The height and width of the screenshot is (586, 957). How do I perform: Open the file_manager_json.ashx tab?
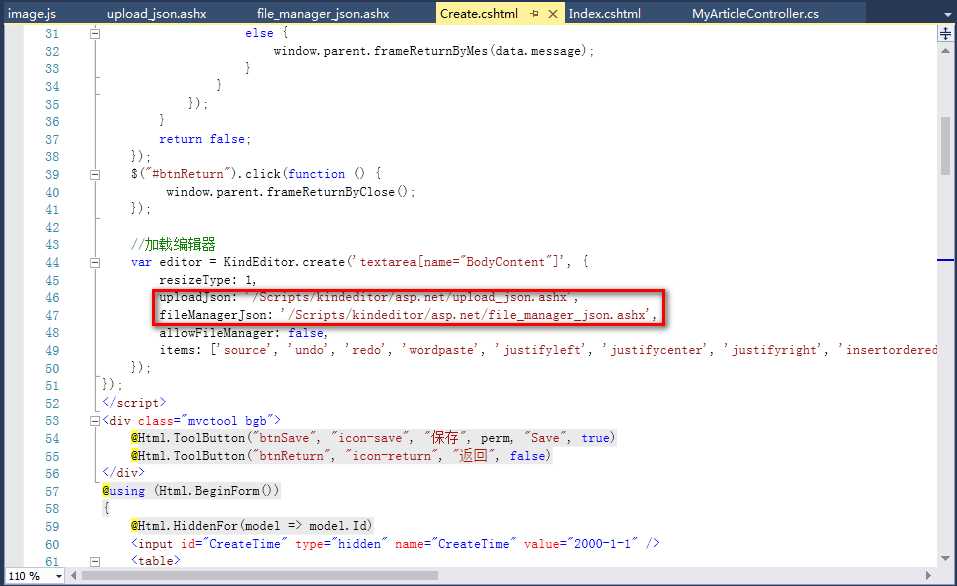point(323,13)
